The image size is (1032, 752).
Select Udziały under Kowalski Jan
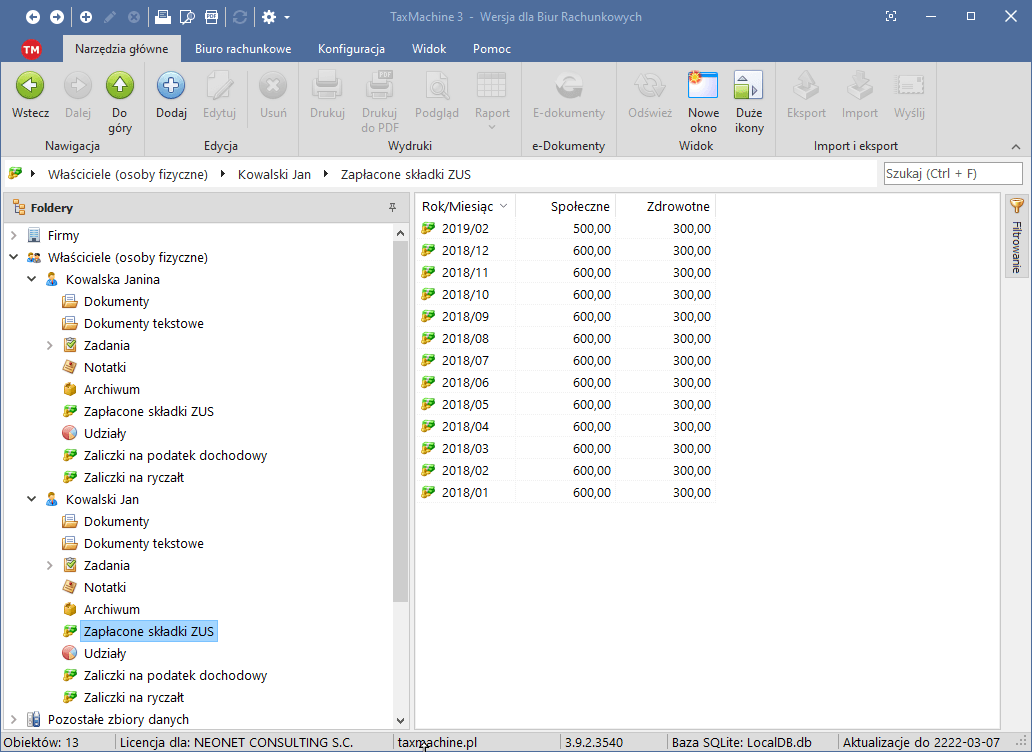(x=105, y=654)
